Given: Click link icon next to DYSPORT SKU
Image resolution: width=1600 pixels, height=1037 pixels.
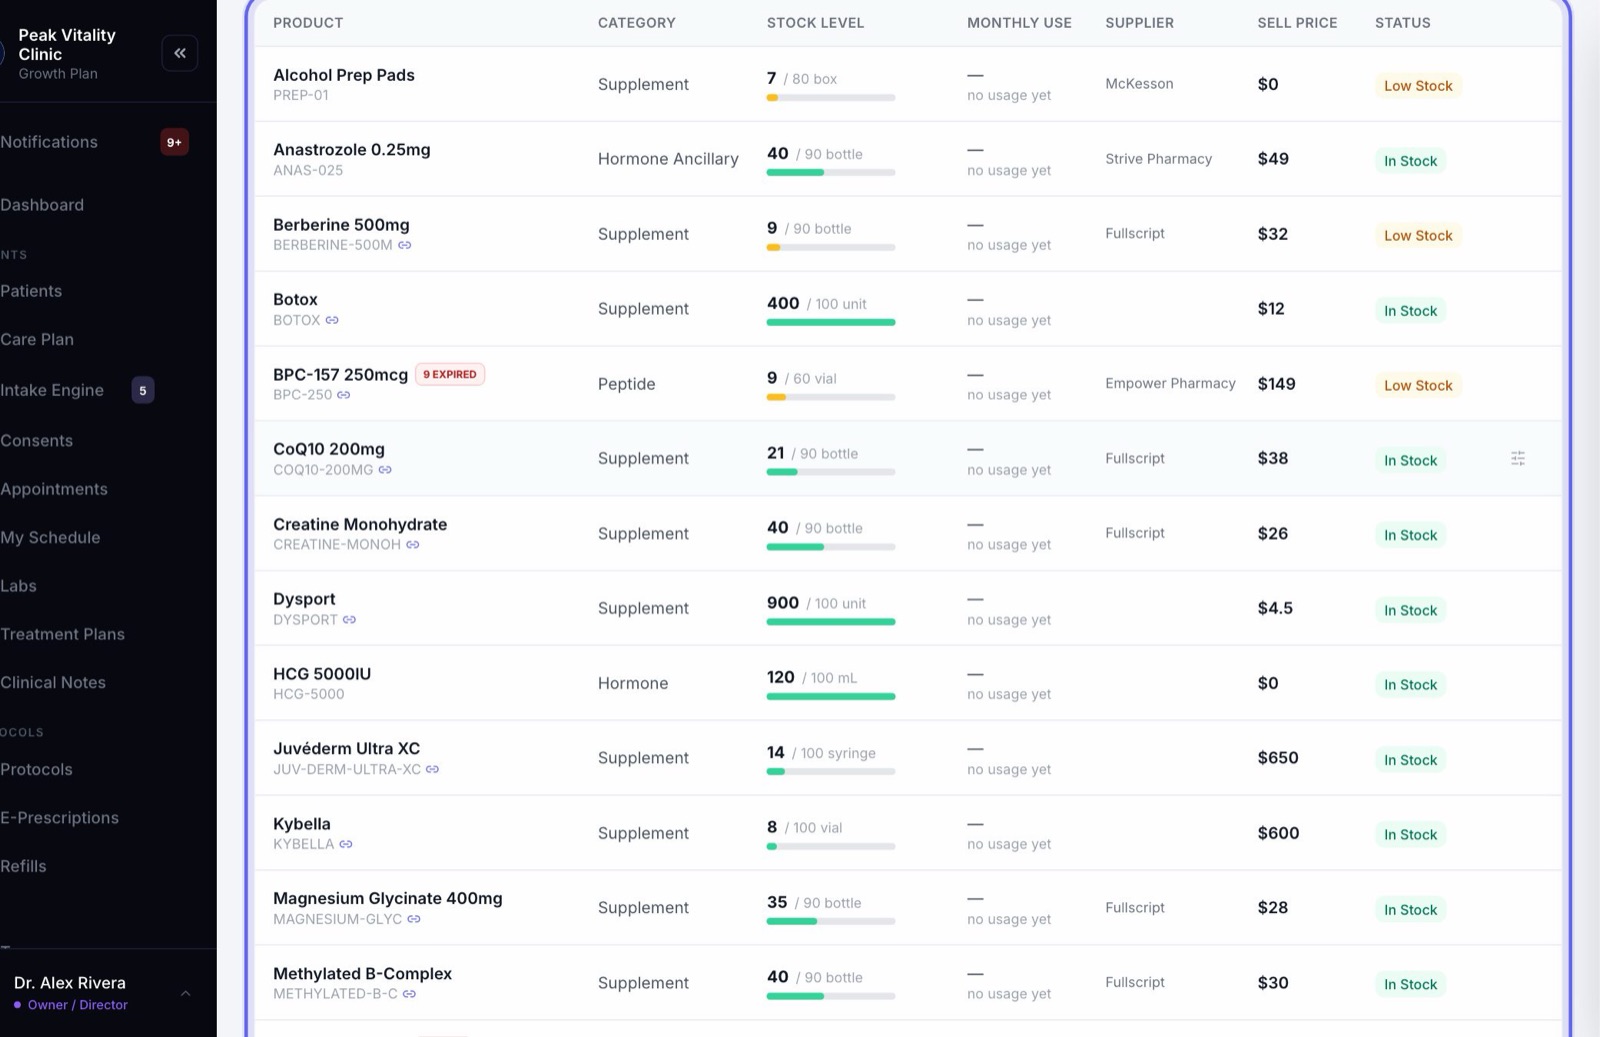Looking at the screenshot, I should click(x=350, y=620).
